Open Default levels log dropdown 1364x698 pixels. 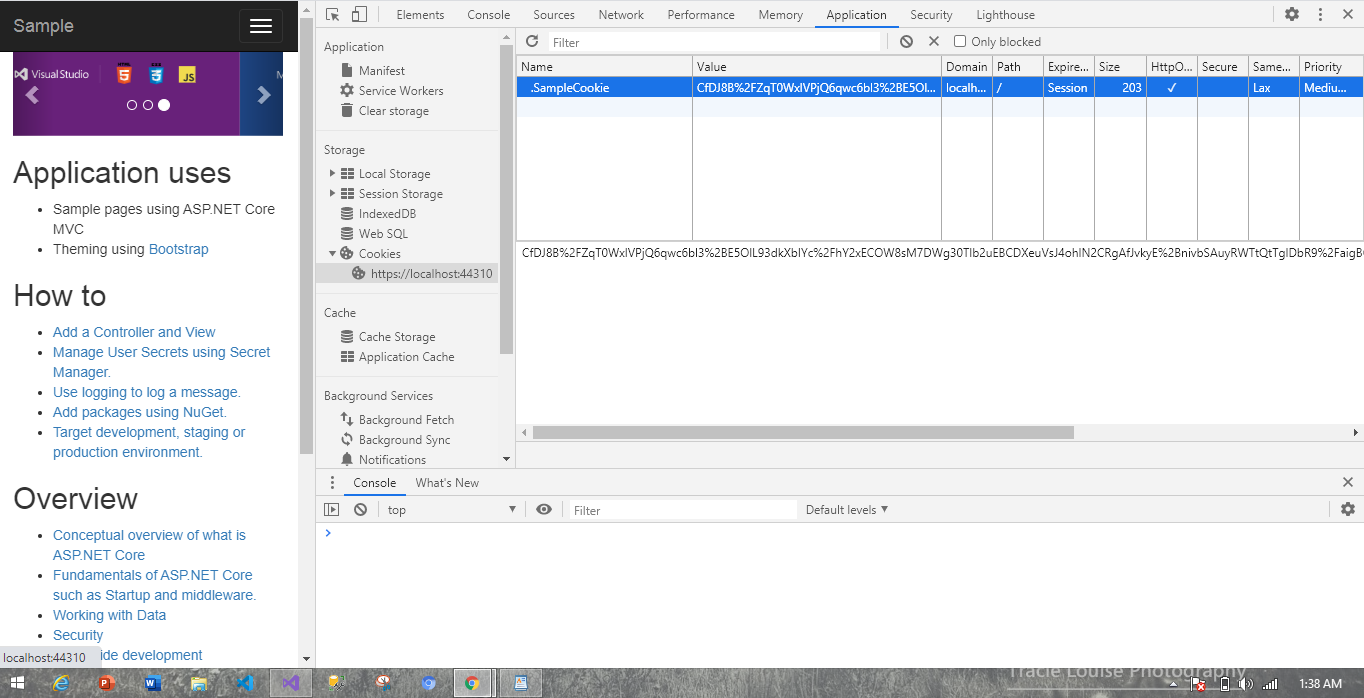tap(847, 510)
